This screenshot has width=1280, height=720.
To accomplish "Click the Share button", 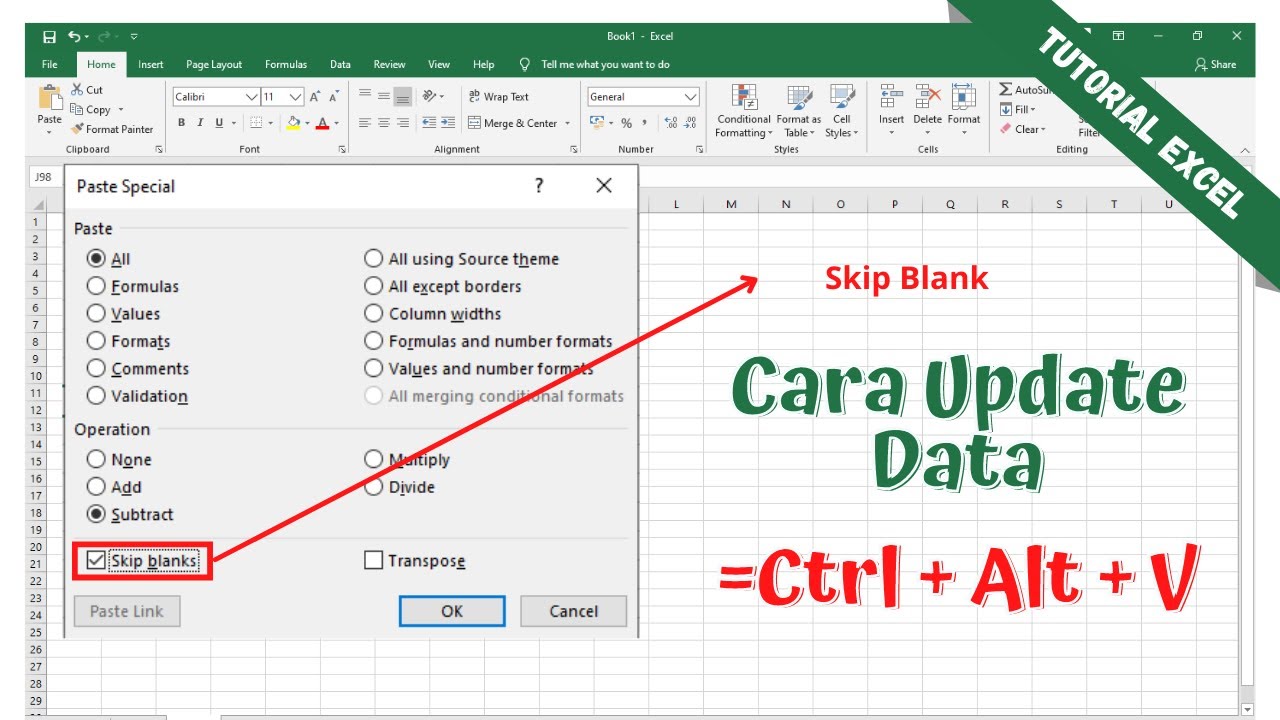I will [x=1215, y=64].
